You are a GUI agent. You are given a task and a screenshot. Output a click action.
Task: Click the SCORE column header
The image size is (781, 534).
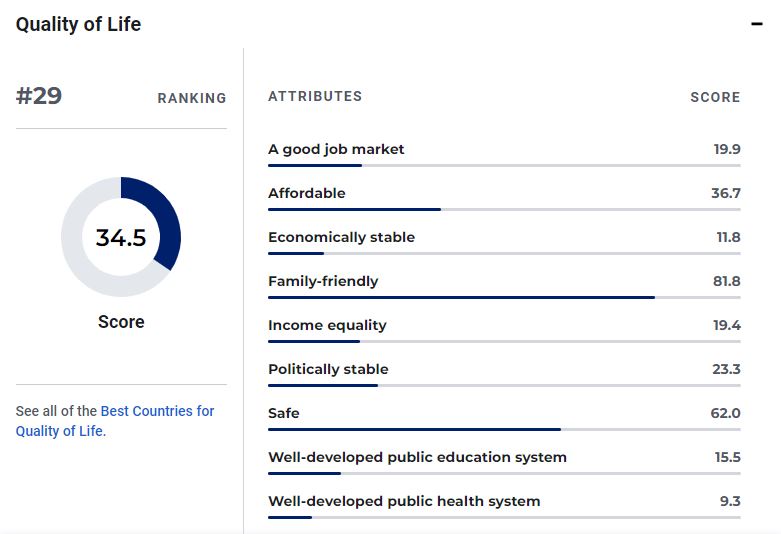(715, 97)
